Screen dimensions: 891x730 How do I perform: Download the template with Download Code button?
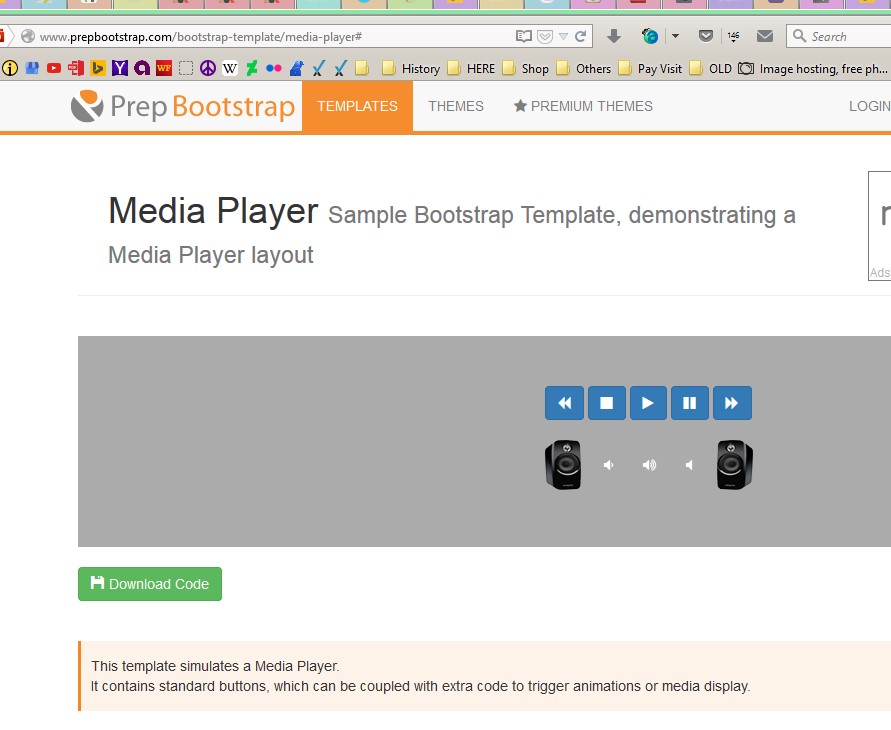coord(150,584)
